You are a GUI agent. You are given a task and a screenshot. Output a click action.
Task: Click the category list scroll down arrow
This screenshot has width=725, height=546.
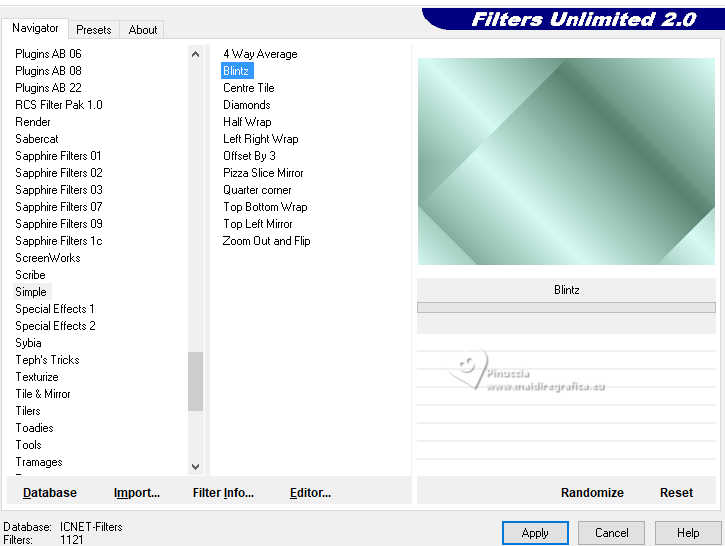[x=196, y=466]
